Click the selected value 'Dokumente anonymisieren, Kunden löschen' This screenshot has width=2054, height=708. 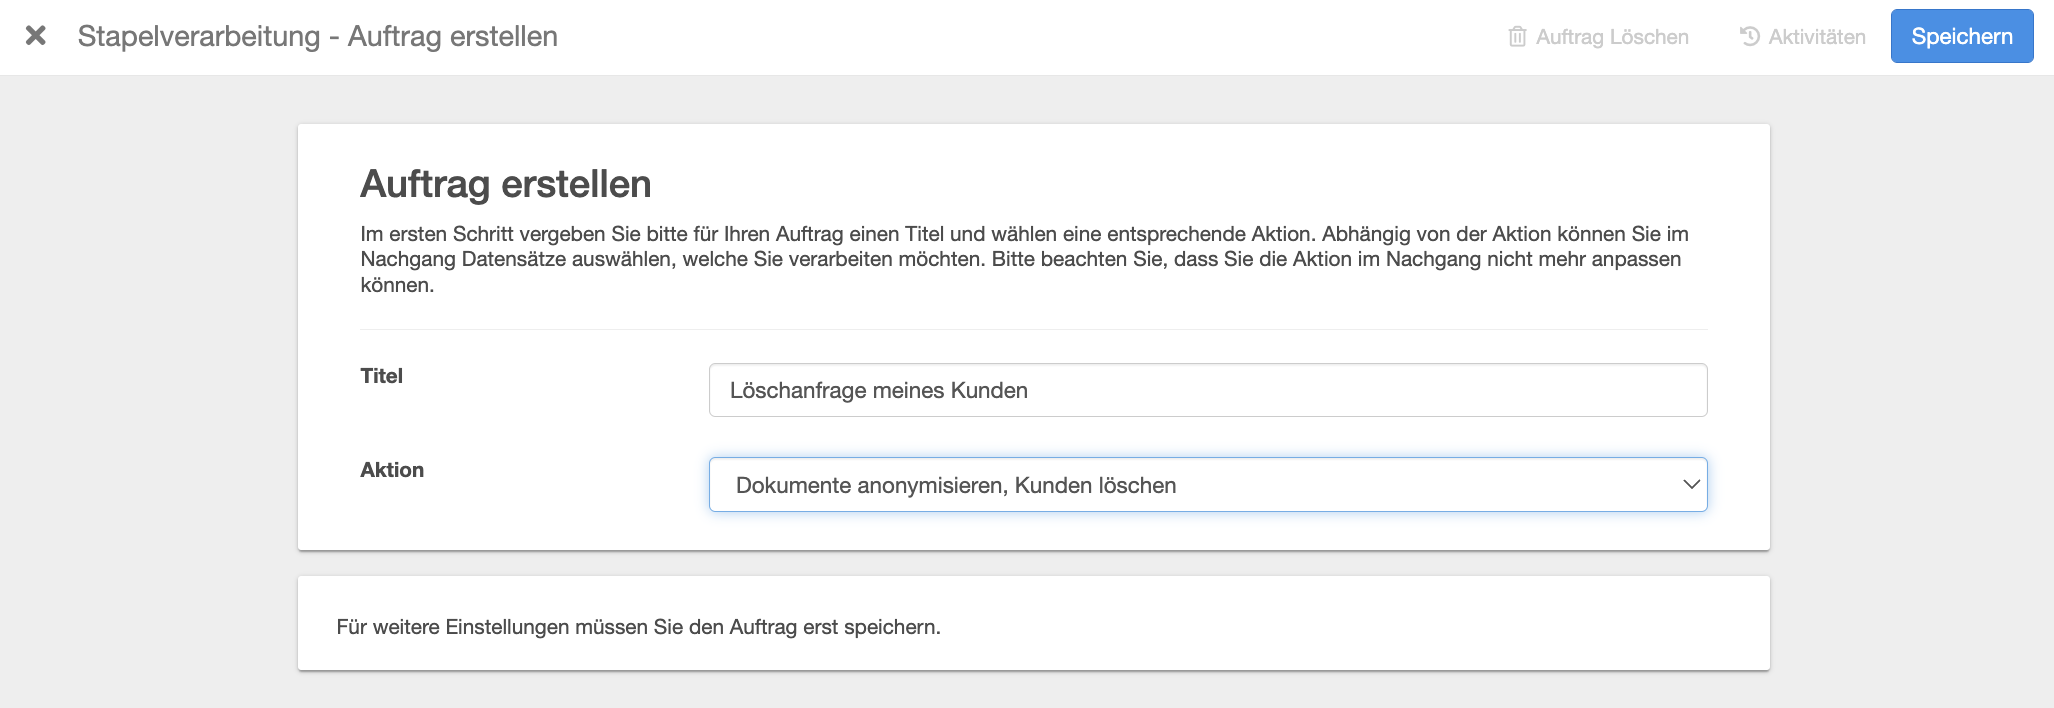click(955, 485)
